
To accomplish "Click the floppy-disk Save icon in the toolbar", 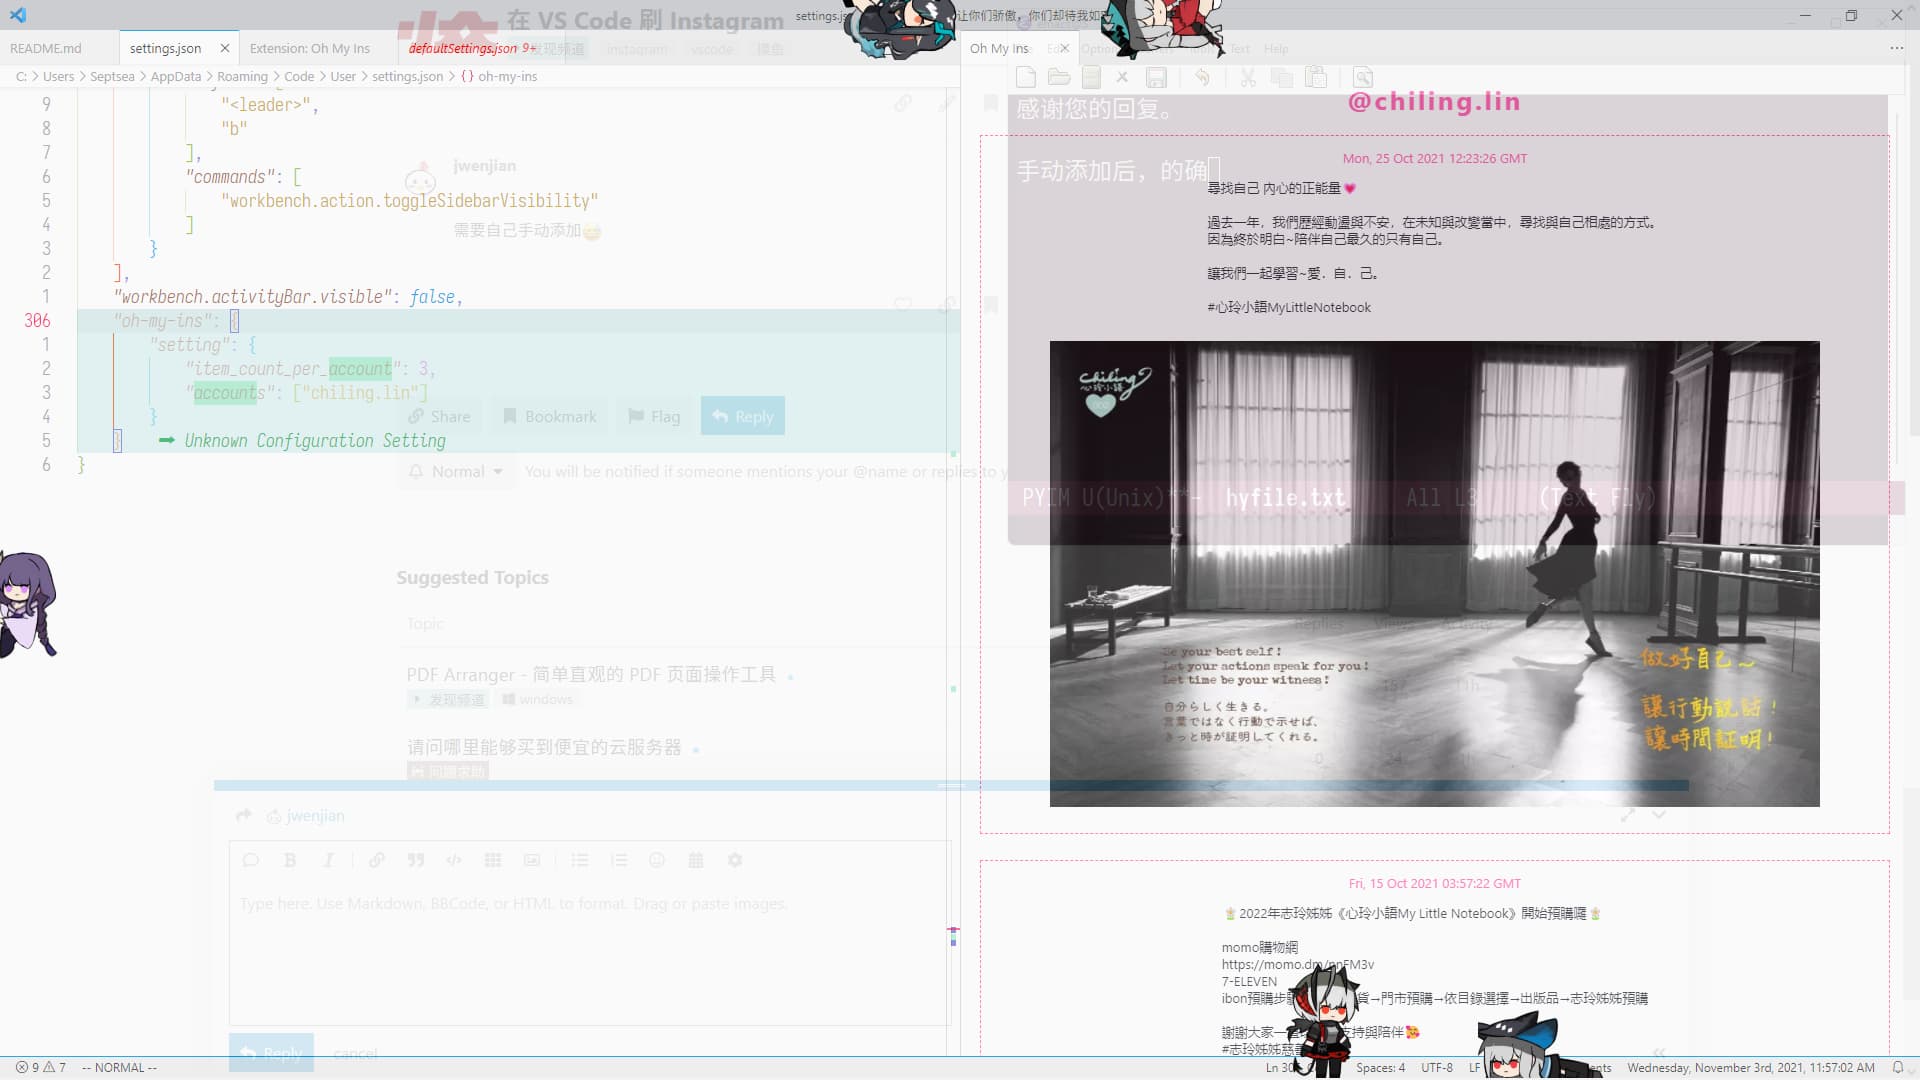I will point(1156,77).
